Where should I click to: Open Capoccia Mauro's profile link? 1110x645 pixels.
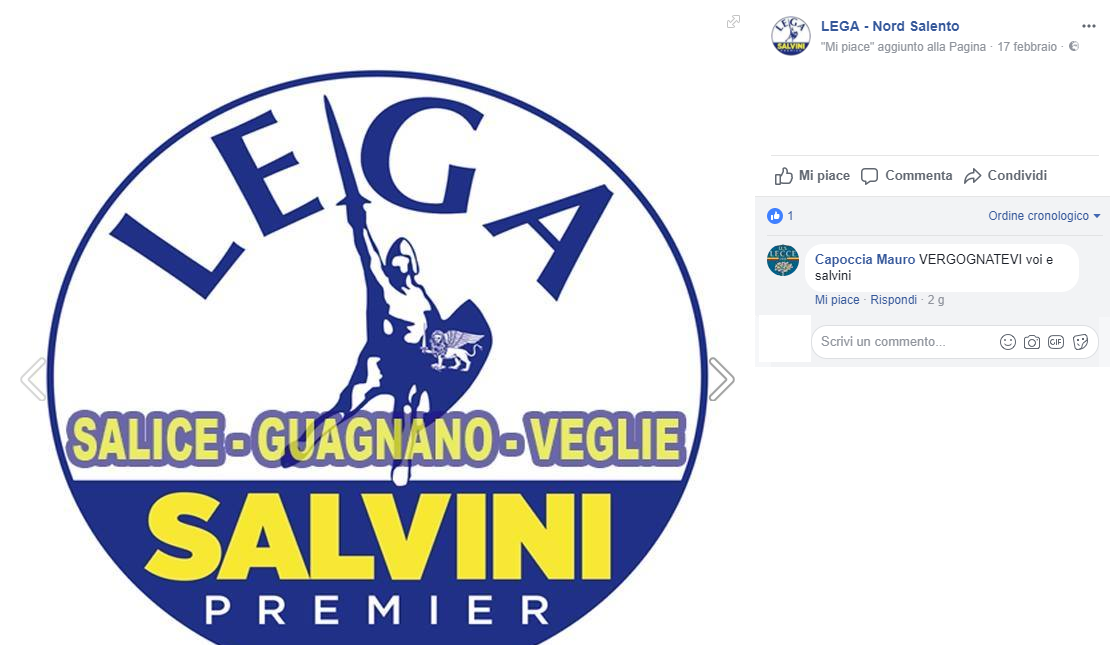coord(864,260)
